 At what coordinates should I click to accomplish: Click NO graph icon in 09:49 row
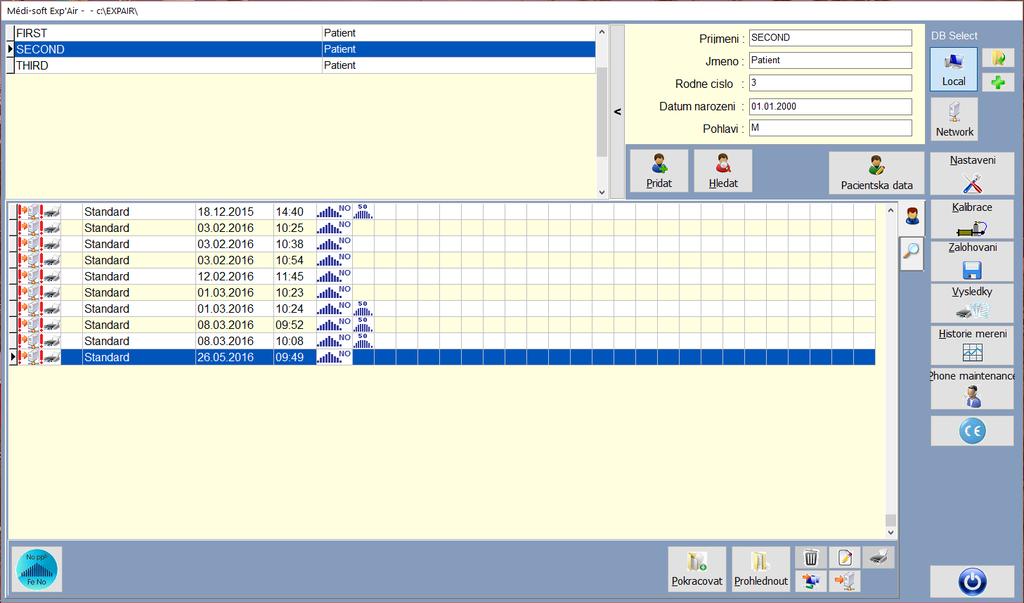point(334,357)
